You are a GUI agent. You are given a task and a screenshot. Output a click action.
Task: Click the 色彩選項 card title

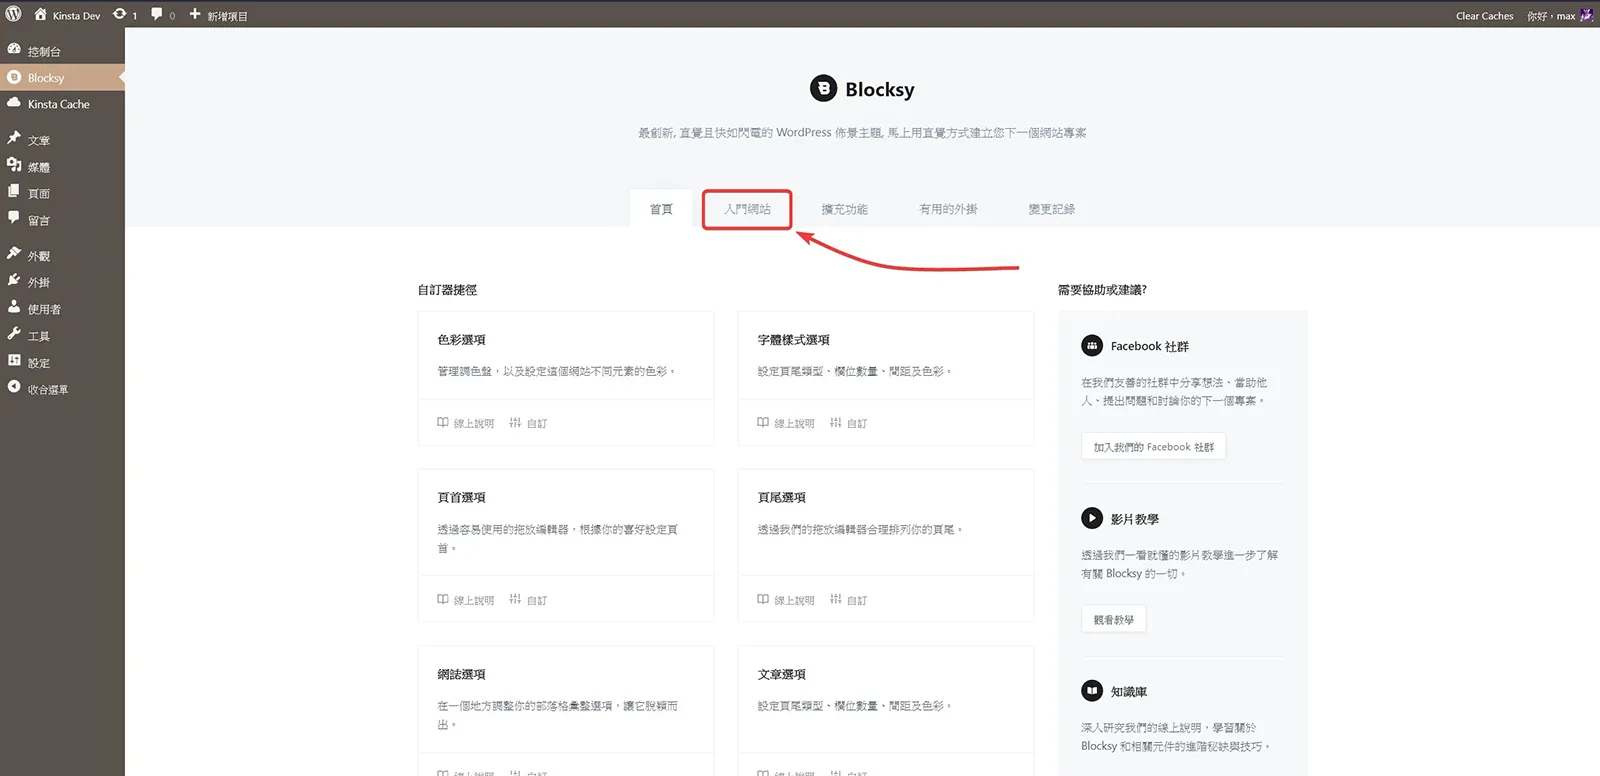(x=461, y=340)
